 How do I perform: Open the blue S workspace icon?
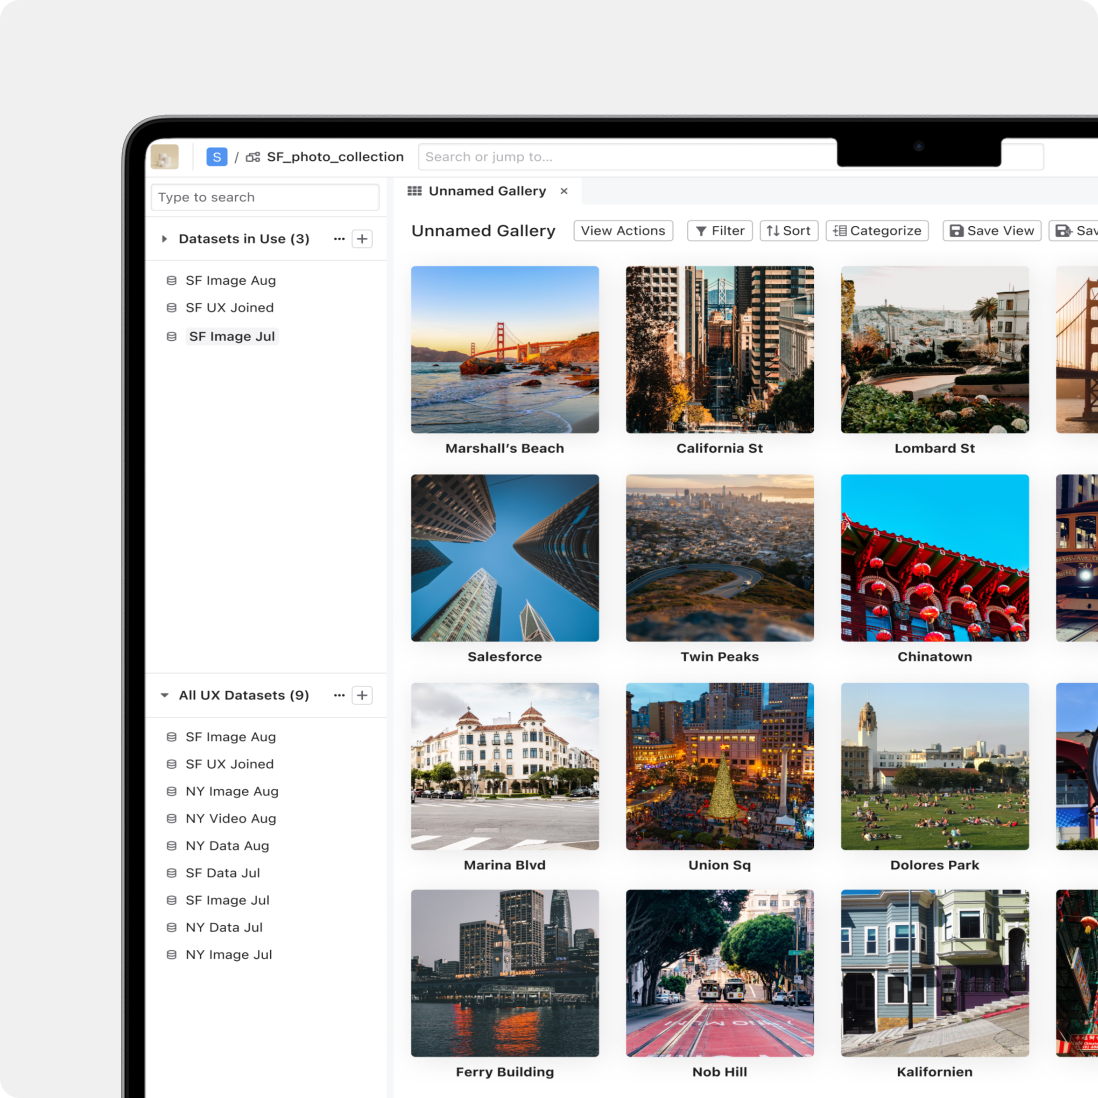tap(216, 157)
